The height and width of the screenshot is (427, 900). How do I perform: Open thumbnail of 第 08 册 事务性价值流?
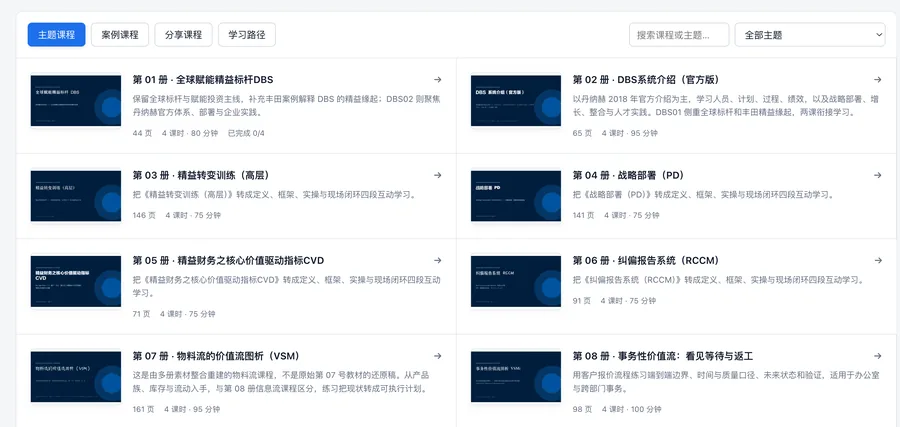point(515,376)
